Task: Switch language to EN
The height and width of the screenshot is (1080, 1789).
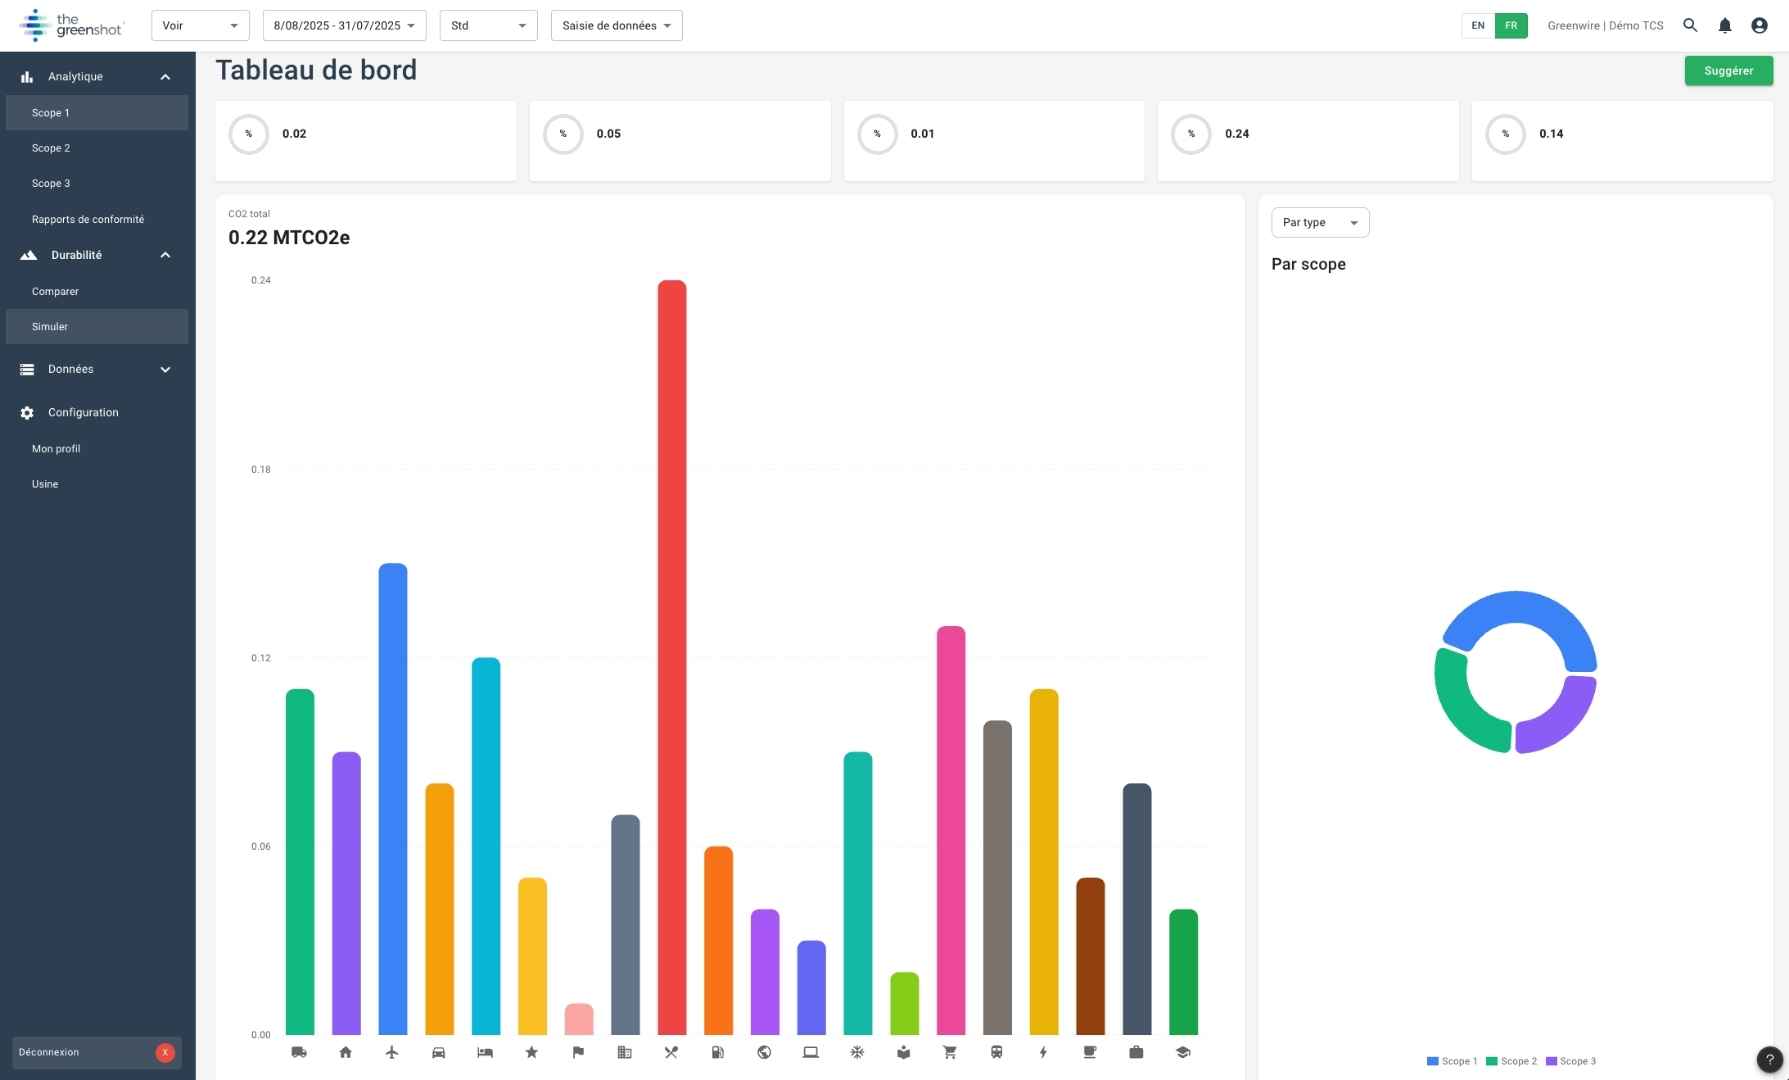Action: [x=1477, y=26]
